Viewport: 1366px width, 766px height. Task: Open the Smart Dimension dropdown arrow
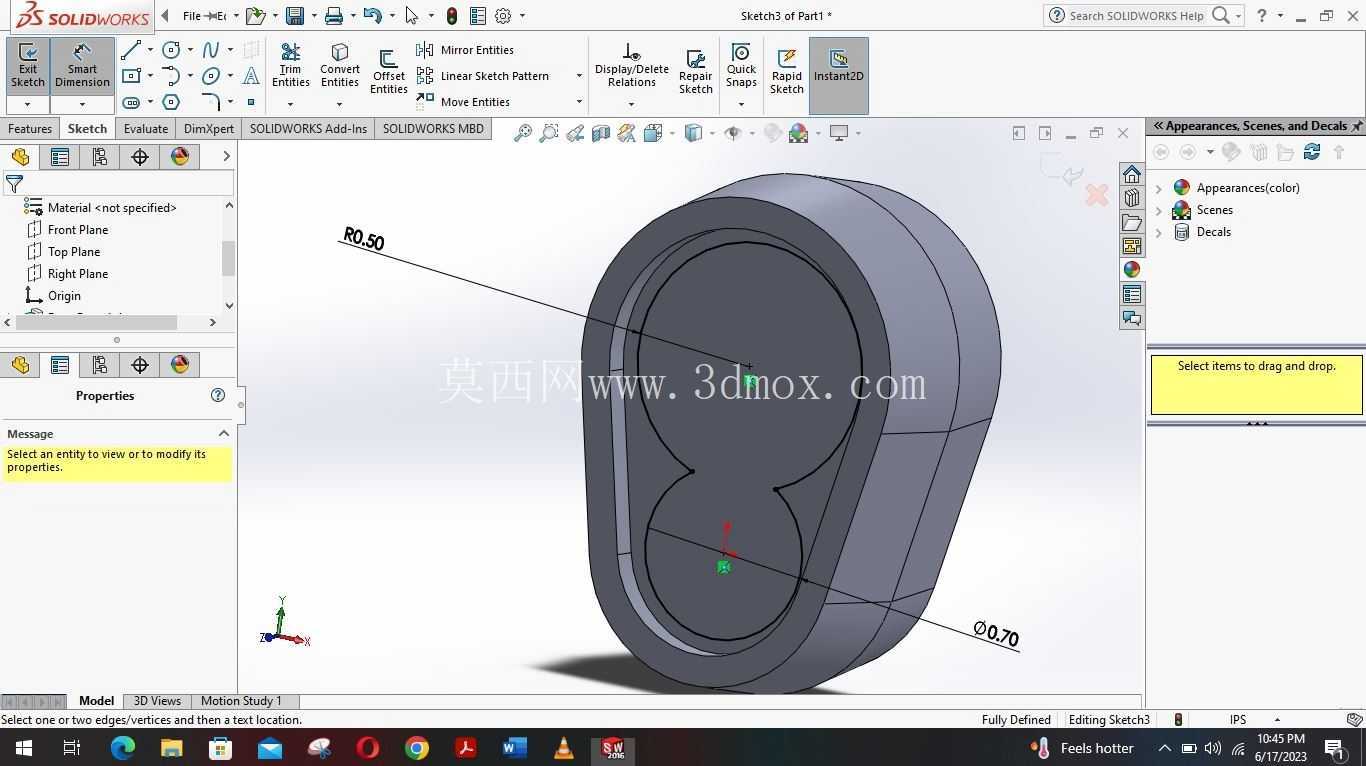point(82,104)
